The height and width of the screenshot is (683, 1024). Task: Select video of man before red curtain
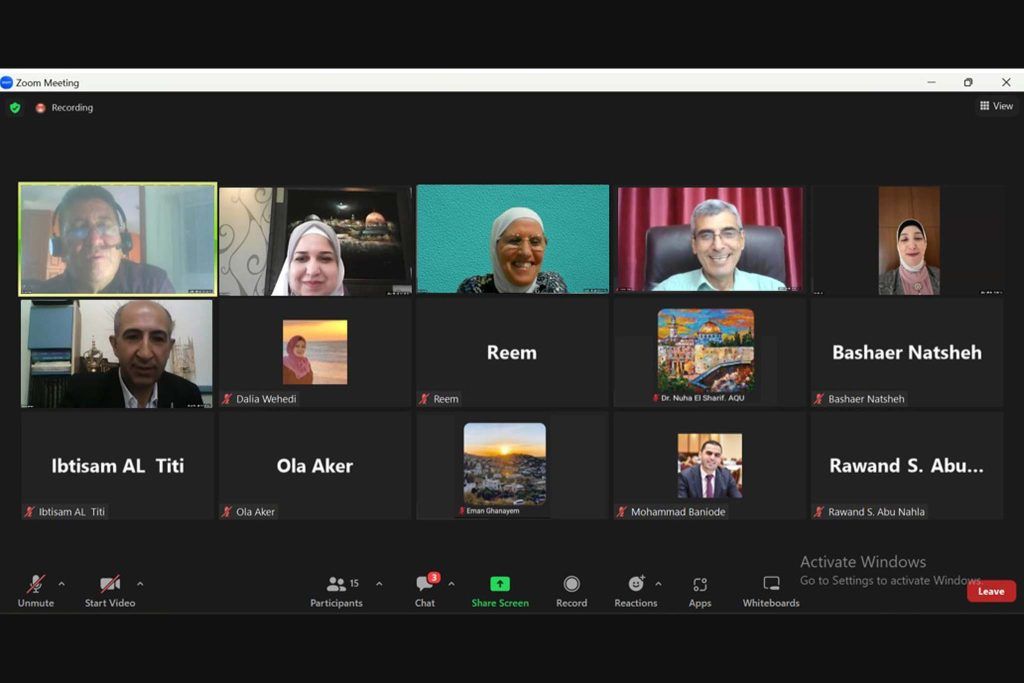710,239
